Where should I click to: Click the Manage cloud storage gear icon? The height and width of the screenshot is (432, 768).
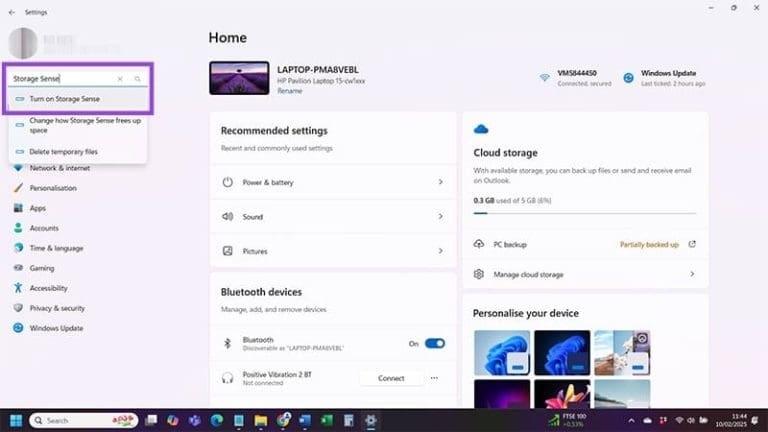pyautogui.click(x=479, y=274)
